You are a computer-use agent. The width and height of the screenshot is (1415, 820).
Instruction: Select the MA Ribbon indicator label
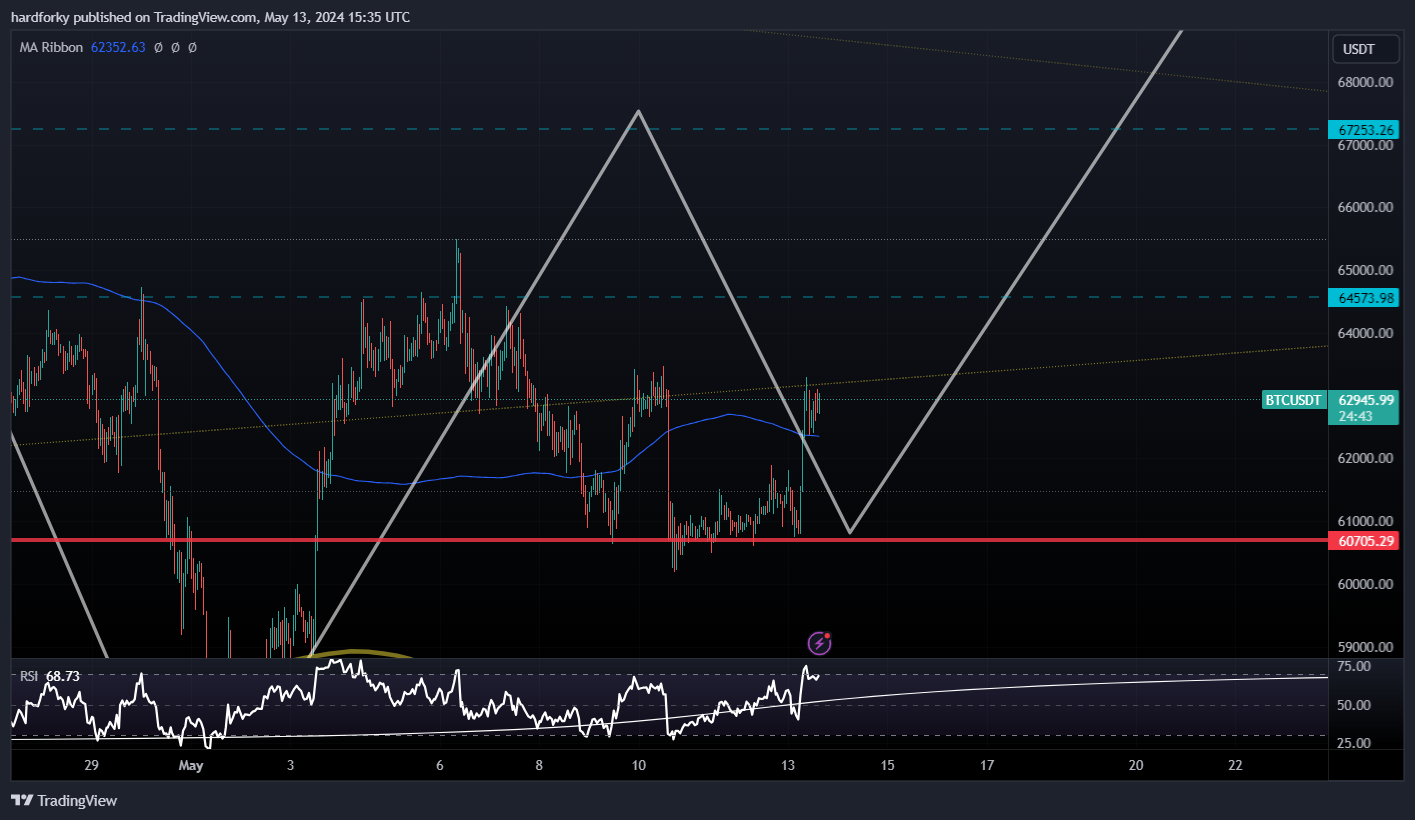51,47
